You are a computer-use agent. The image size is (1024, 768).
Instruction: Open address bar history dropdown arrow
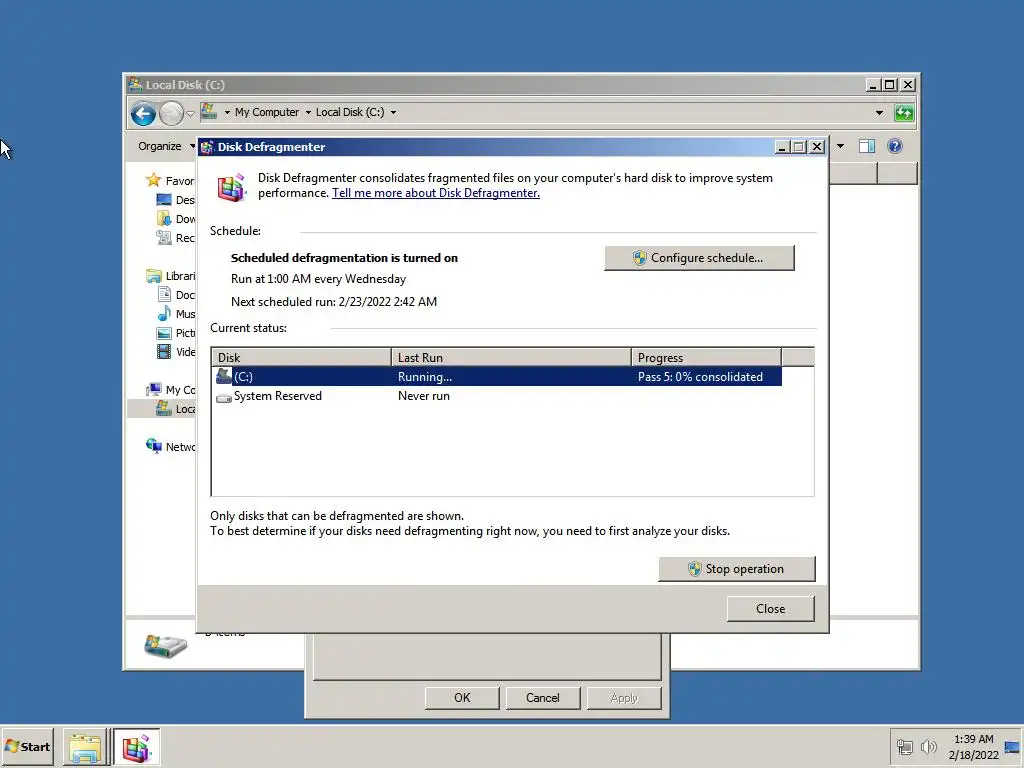pos(879,113)
